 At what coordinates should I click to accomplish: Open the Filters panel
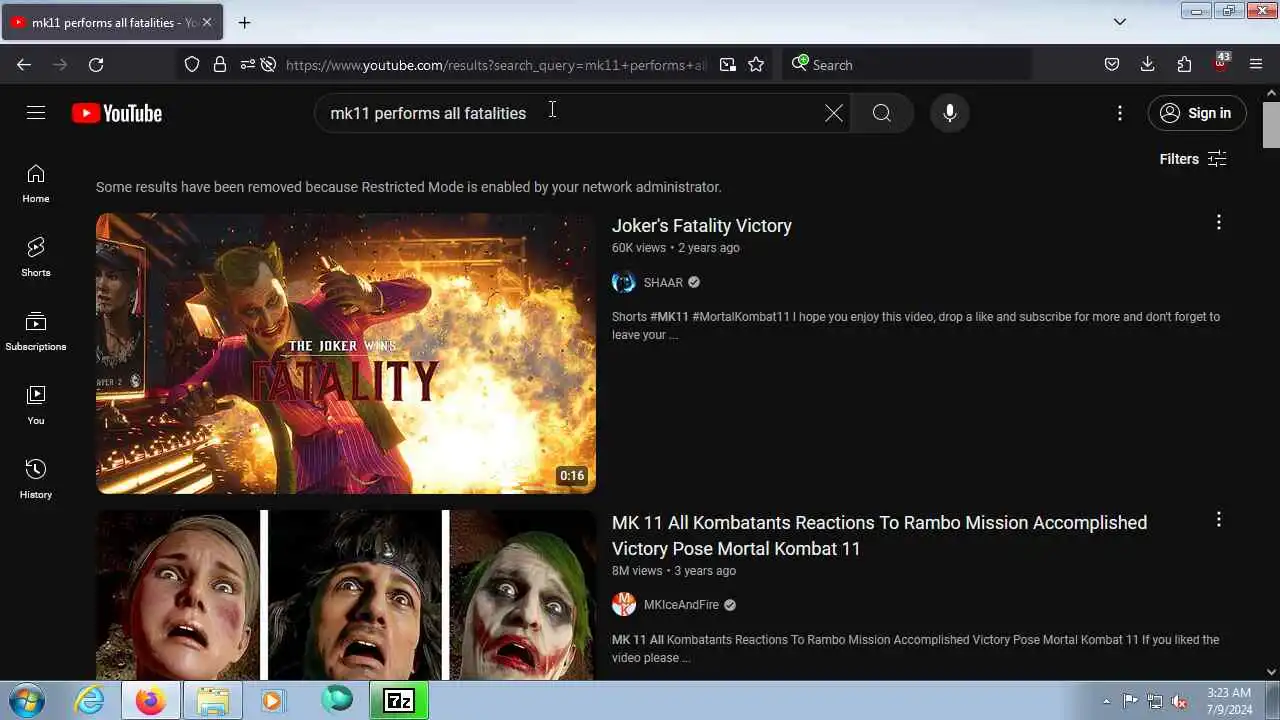1193,159
